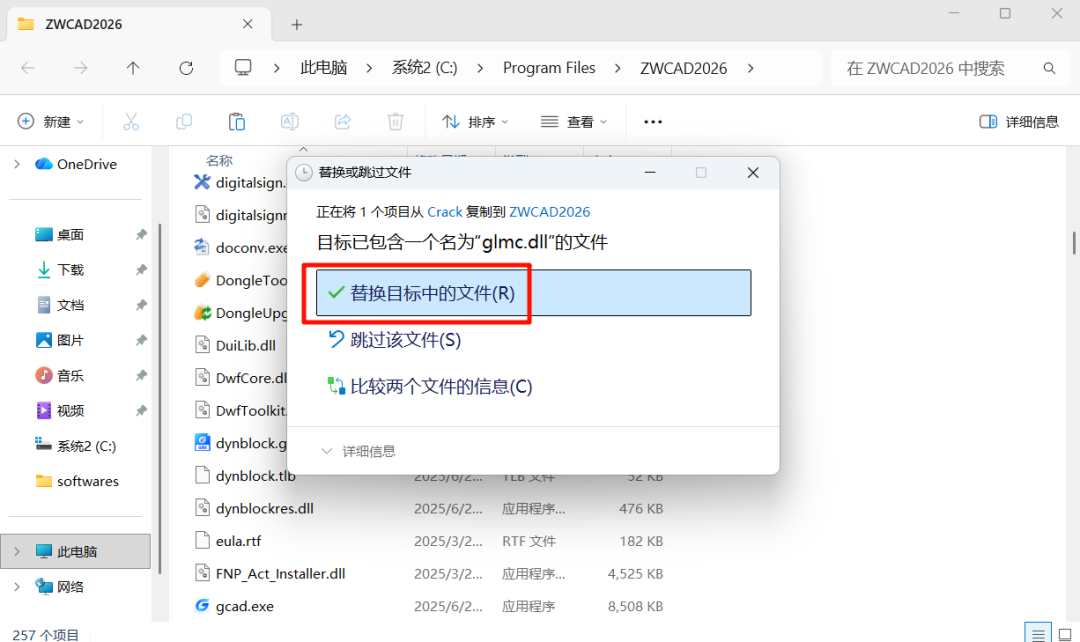Click the Up arrow navigation button
This screenshot has height=642, width=1080.
(x=133, y=68)
